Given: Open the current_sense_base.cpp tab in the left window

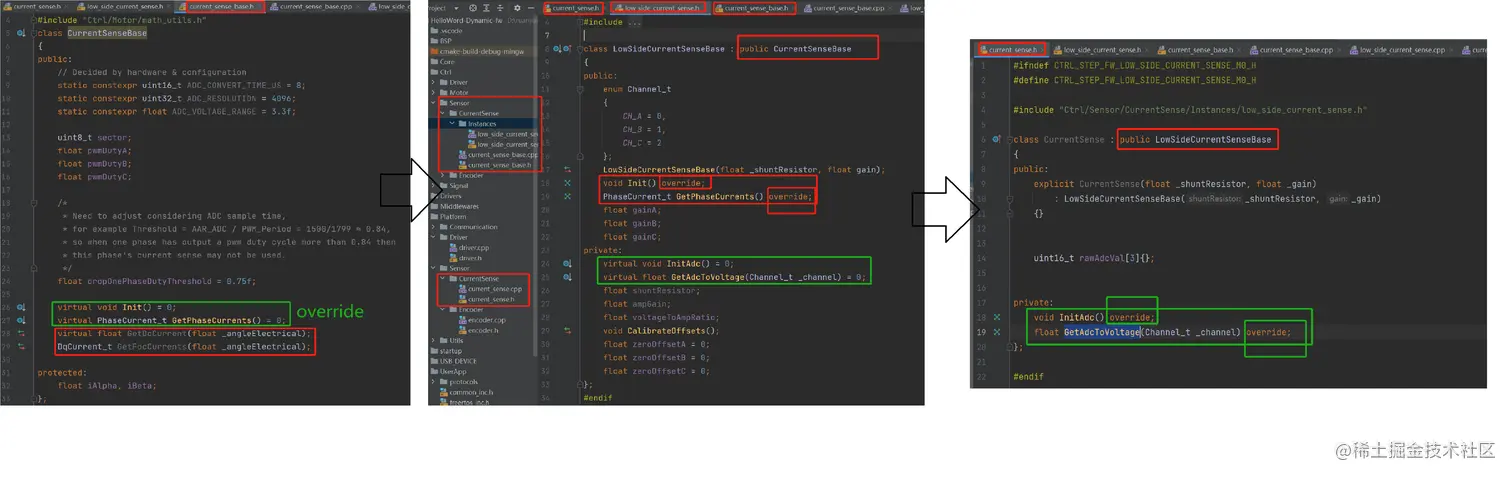Looking at the screenshot, I should point(314,7).
